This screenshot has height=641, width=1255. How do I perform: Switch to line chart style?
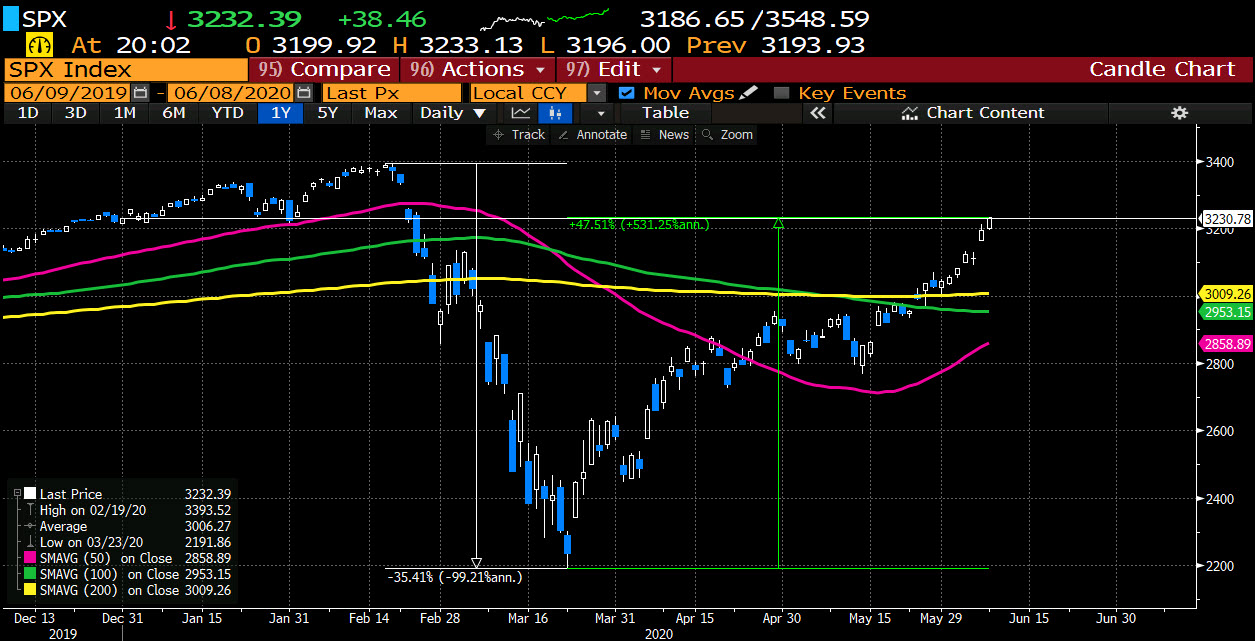pos(520,113)
